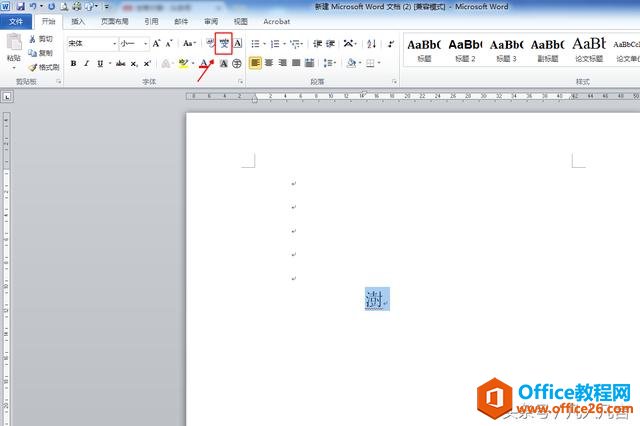Switch to the 审阅 (Review) tab
This screenshot has height=426, width=640.
point(211,21)
